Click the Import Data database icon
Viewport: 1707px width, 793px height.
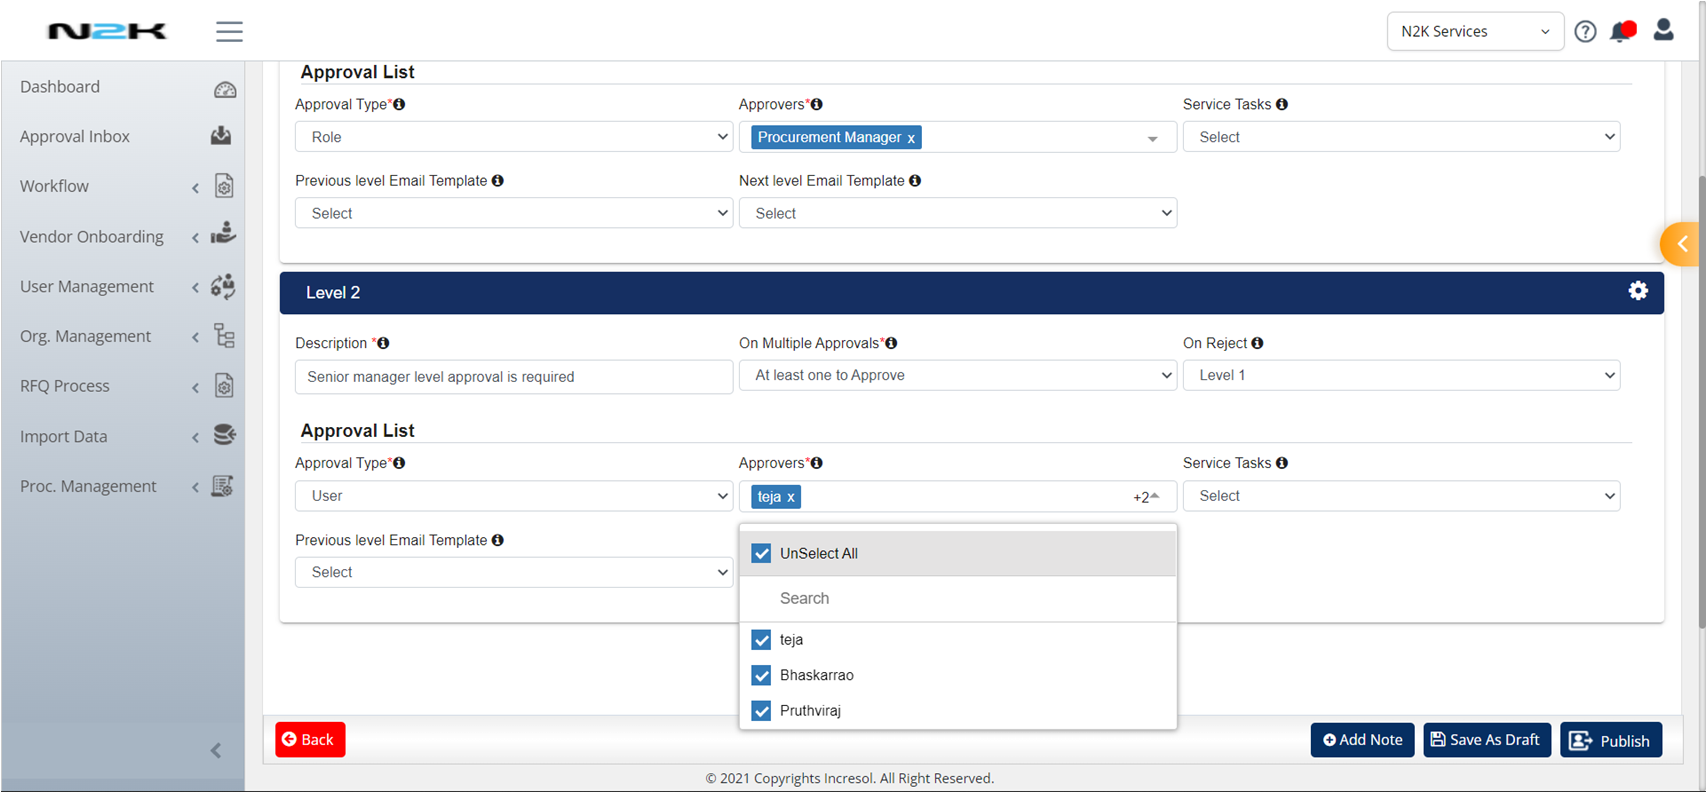point(224,435)
